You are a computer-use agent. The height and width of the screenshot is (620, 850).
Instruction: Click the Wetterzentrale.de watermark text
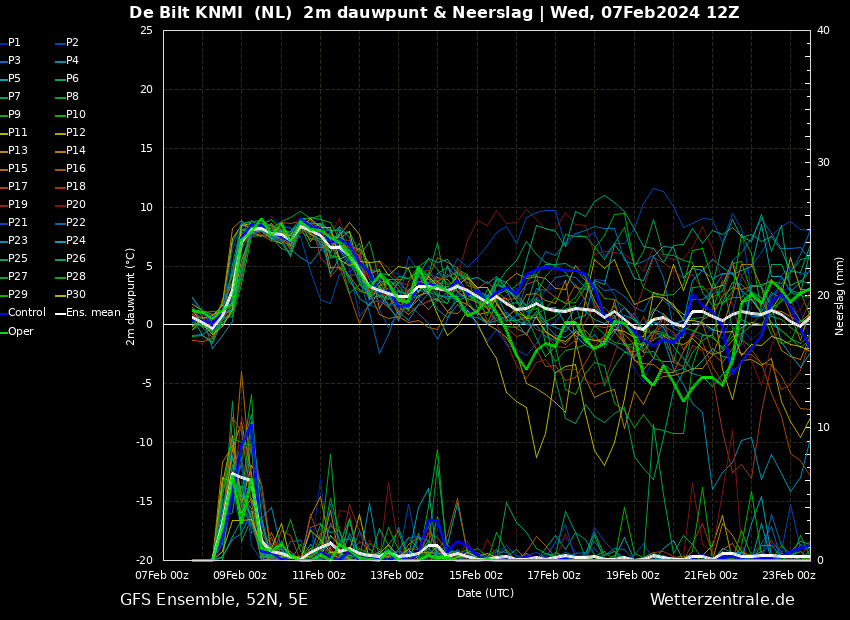[722, 599]
